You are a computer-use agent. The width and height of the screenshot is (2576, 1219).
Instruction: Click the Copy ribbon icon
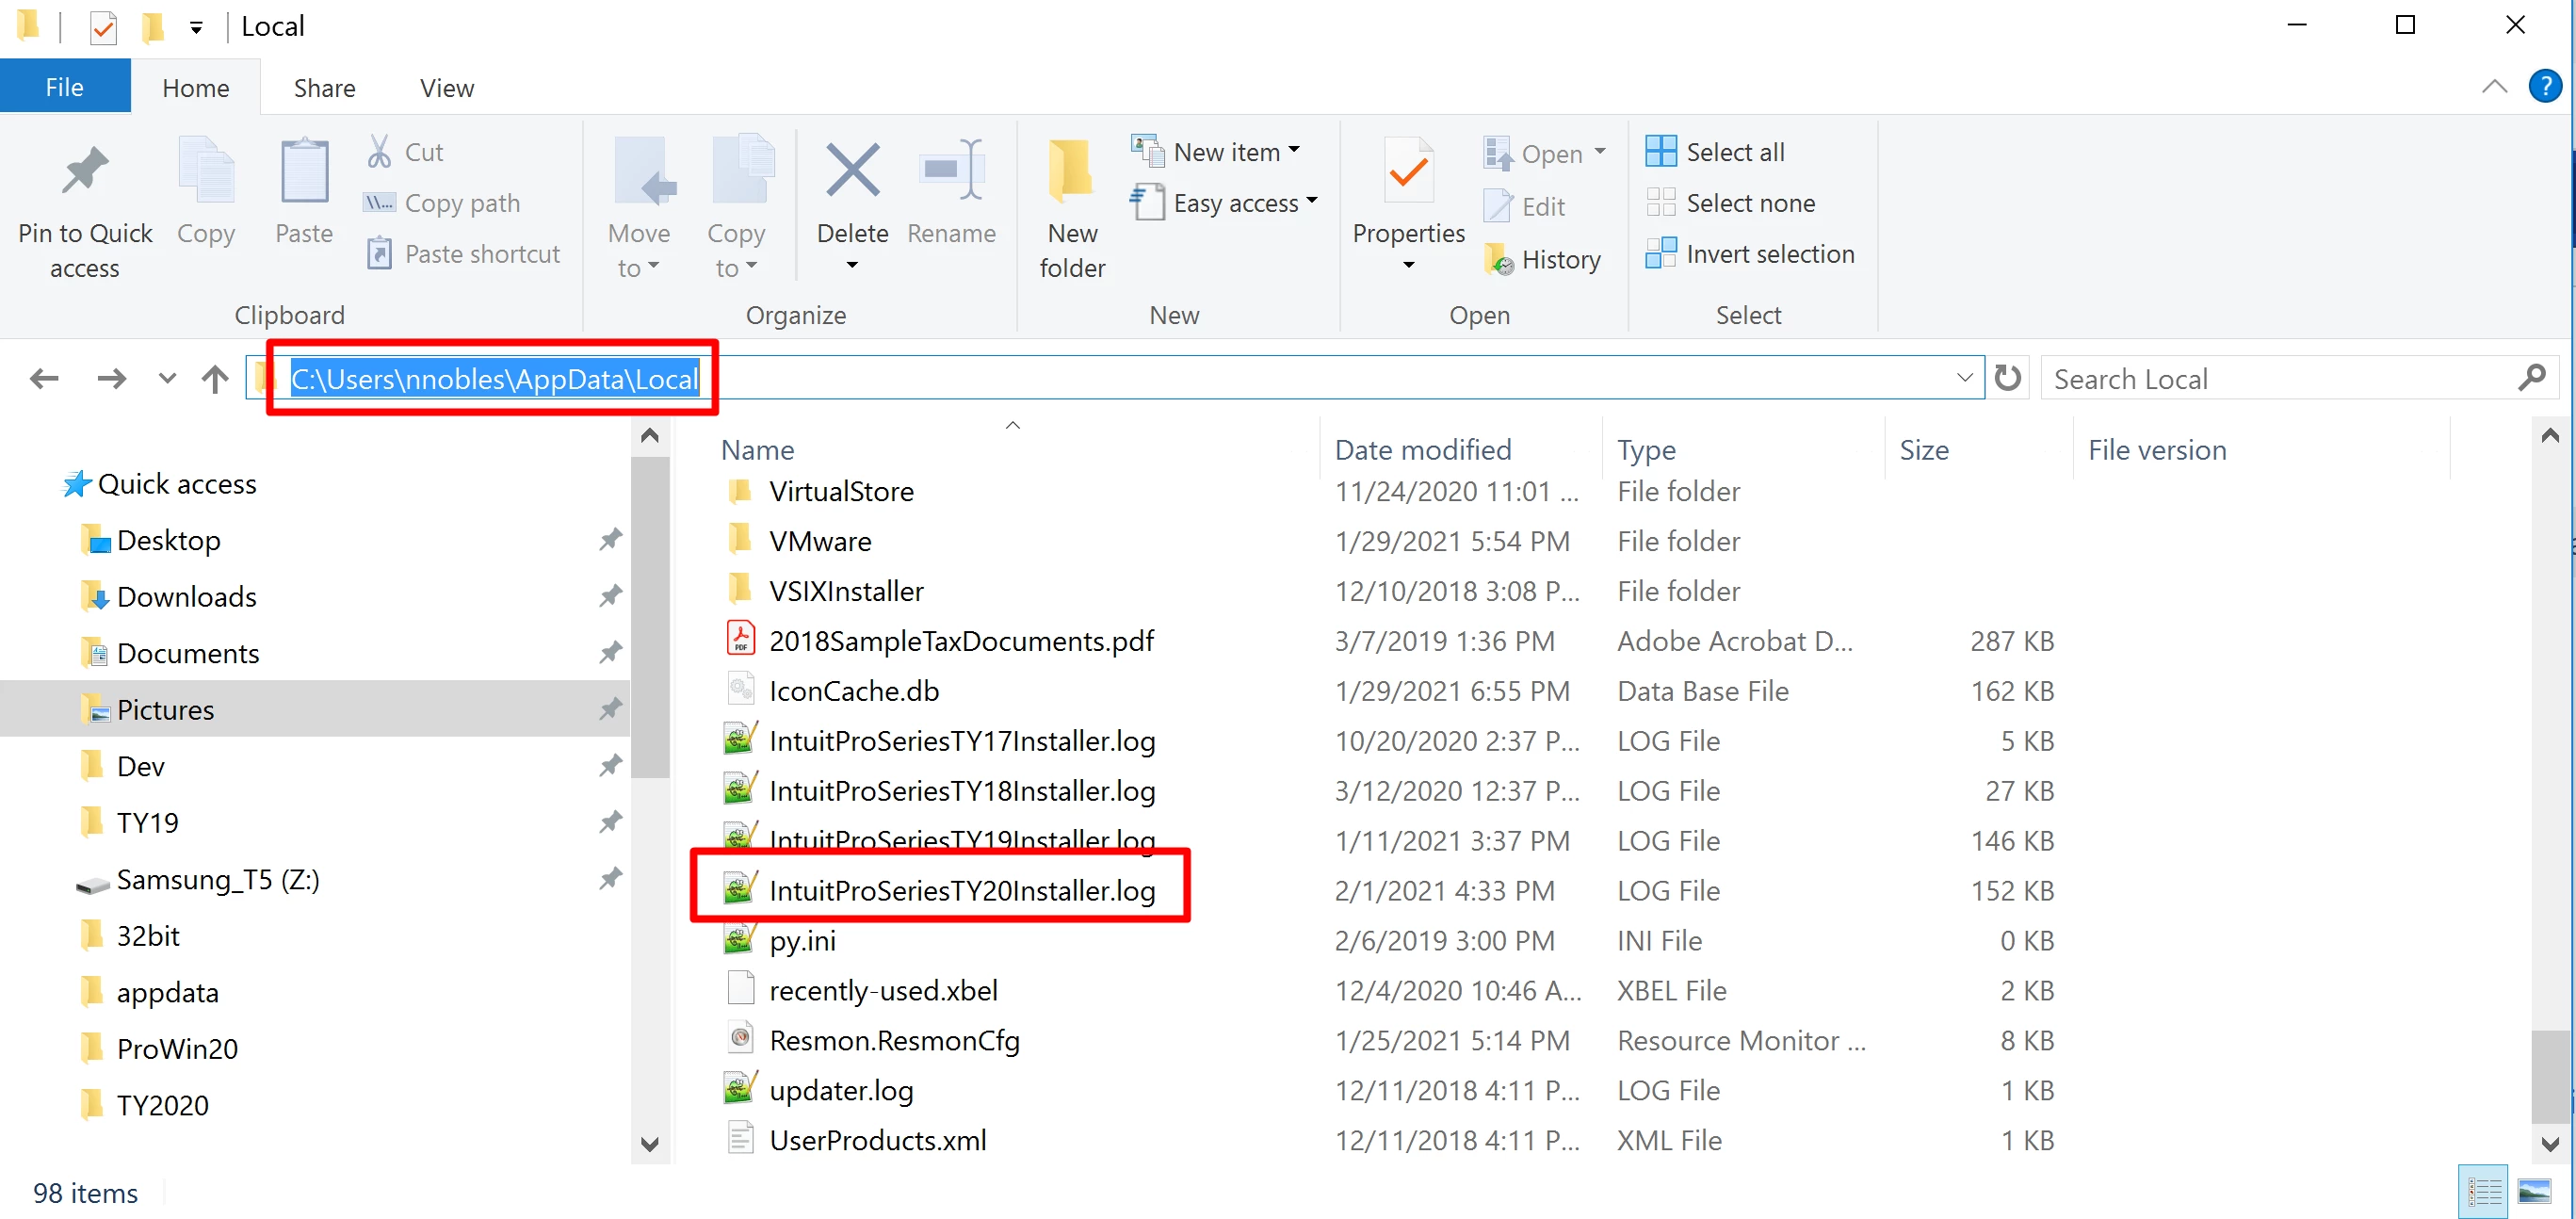click(206, 170)
